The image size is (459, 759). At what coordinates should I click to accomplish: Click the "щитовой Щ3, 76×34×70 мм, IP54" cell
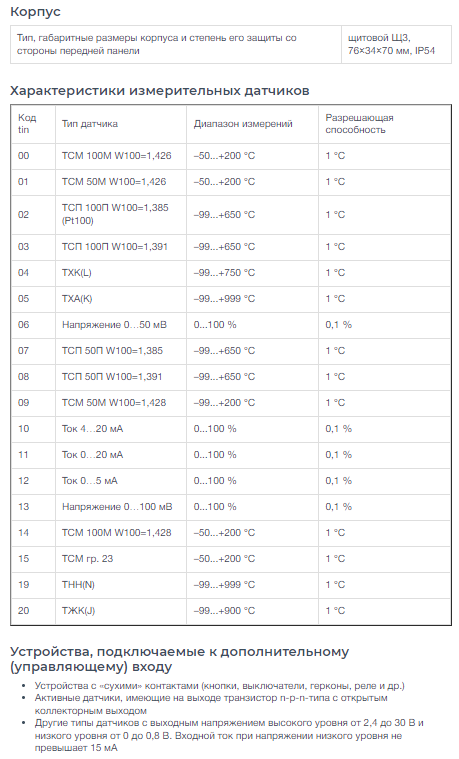tap(396, 44)
